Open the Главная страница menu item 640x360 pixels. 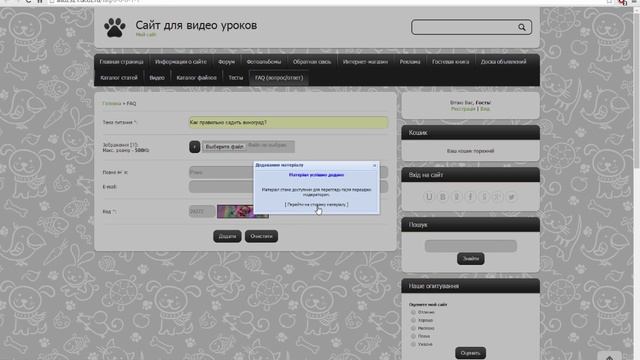pos(121,62)
